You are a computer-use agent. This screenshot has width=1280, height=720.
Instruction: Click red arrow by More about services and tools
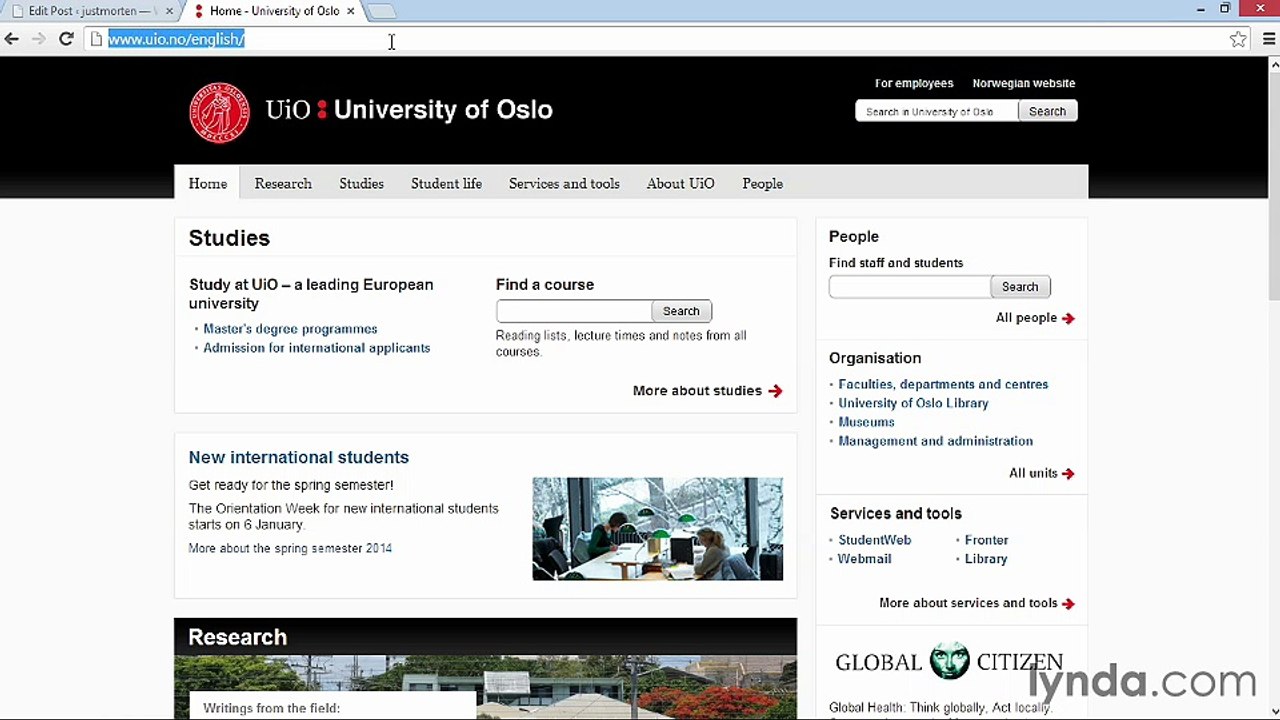coord(1068,604)
